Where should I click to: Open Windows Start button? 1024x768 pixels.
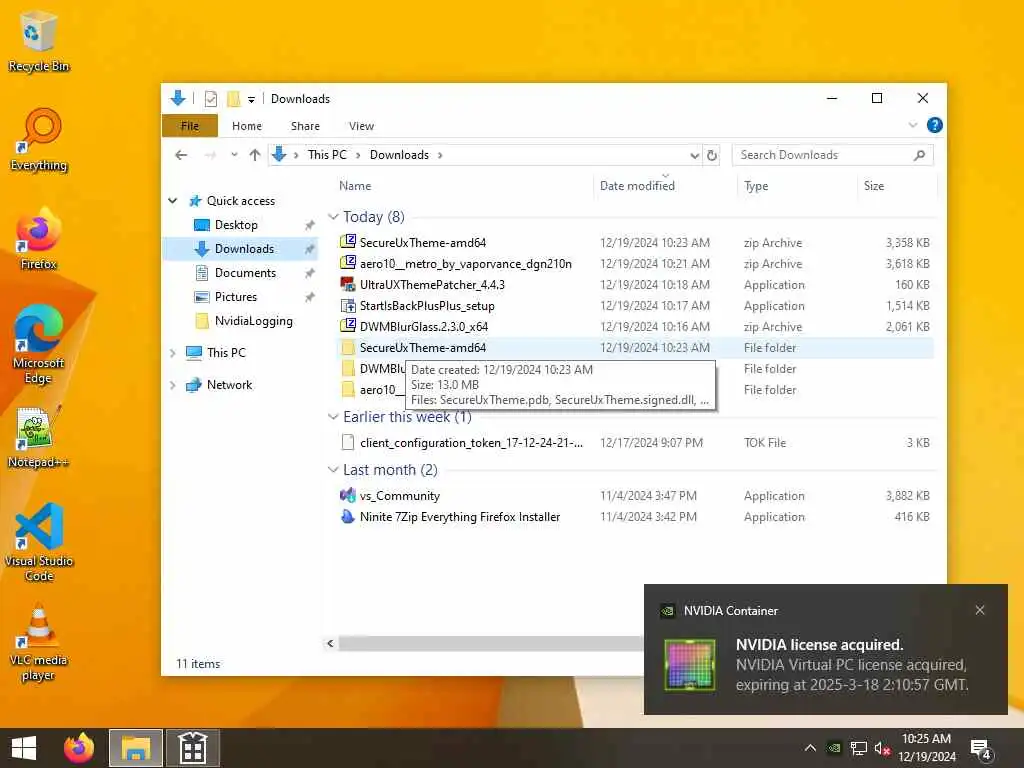point(24,748)
